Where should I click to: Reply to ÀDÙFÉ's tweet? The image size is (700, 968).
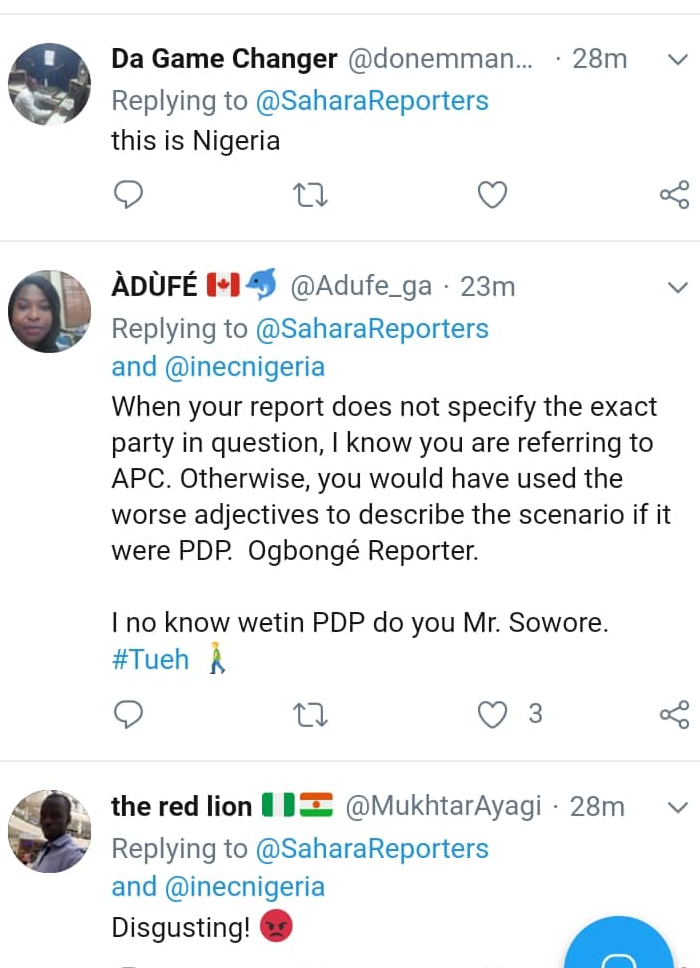tap(129, 714)
